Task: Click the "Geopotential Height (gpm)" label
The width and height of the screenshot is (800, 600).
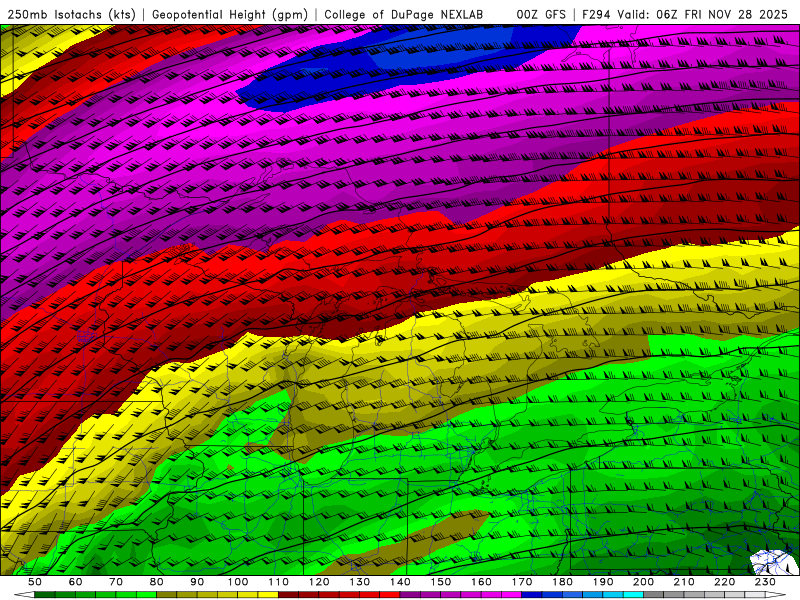Action: pyautogui.click(x=230, y=15)
